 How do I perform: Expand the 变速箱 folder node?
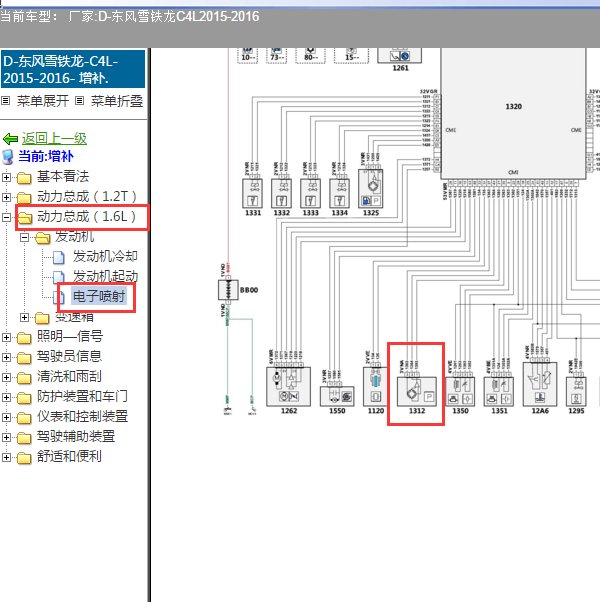(24, 318)
